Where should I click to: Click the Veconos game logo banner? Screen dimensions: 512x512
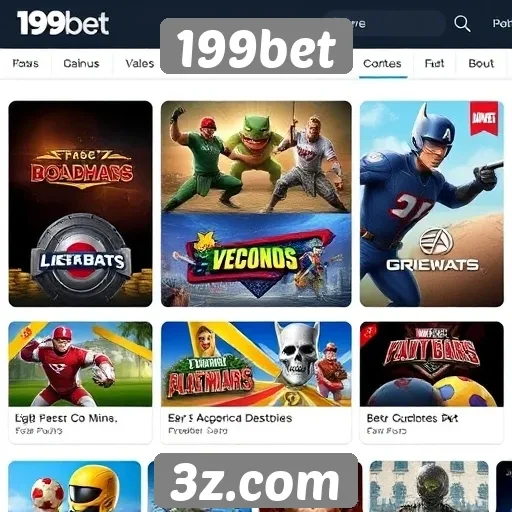tap(256, 258)
